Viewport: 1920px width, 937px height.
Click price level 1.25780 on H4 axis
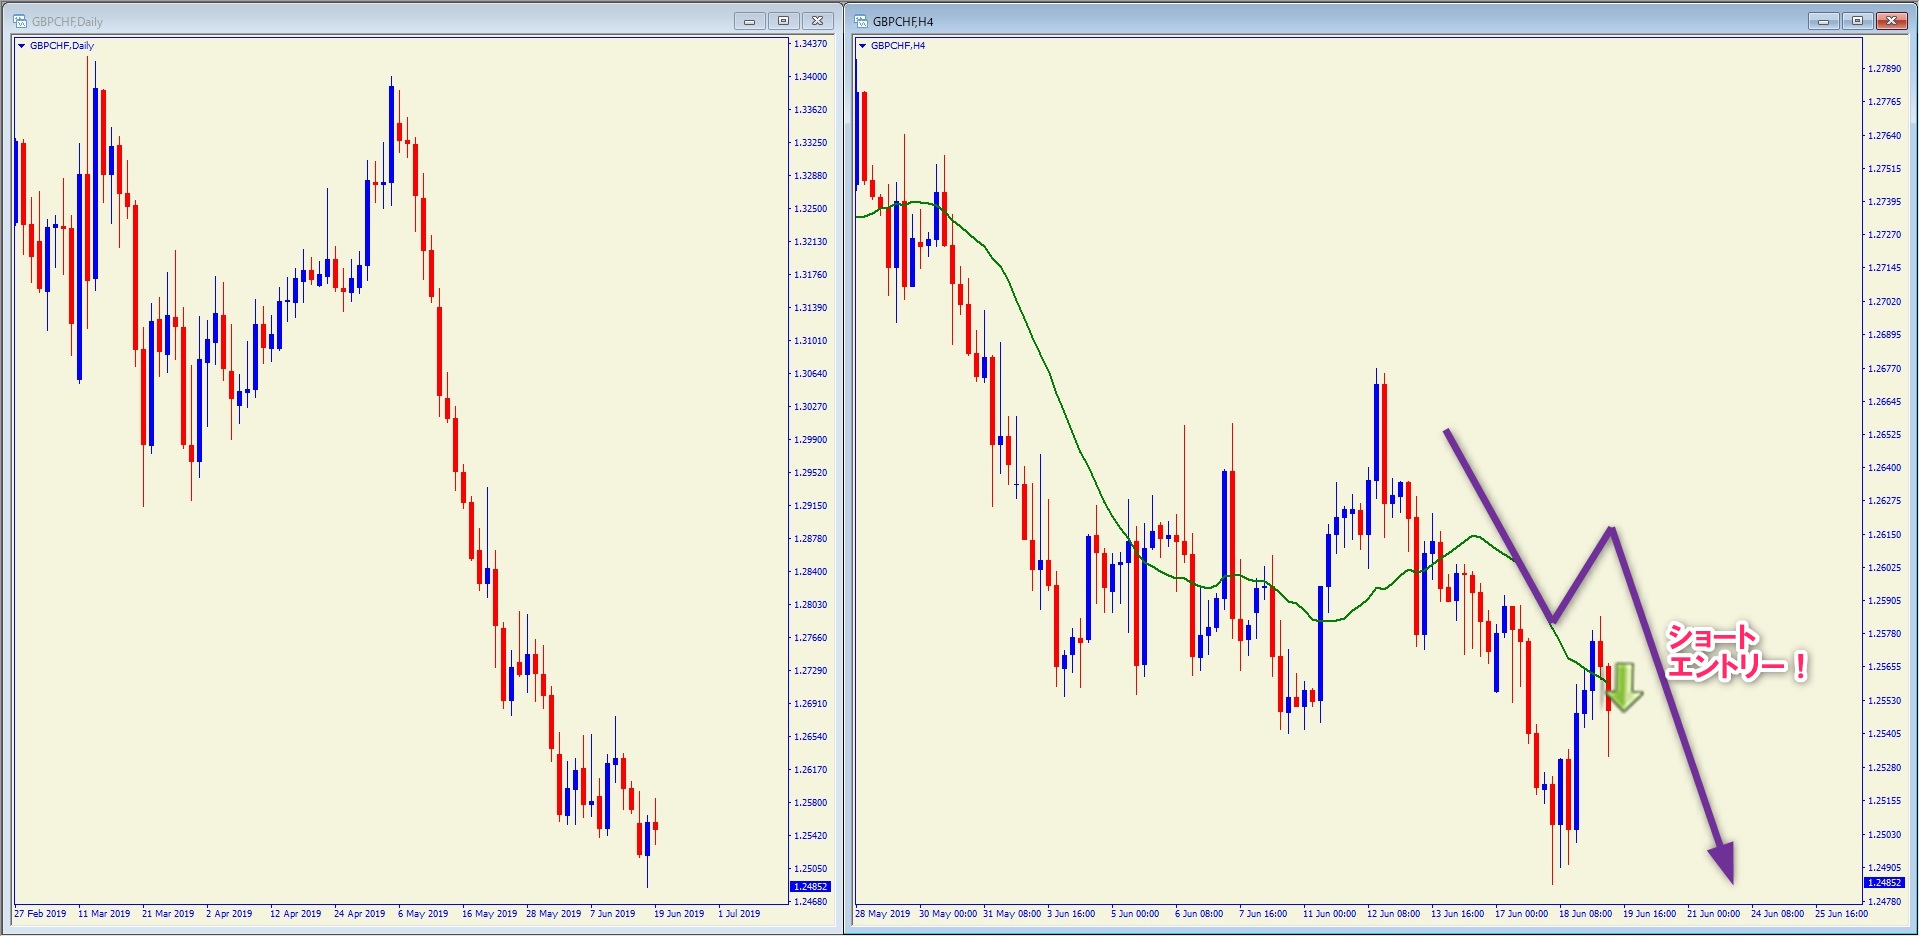coord(1884,634)
